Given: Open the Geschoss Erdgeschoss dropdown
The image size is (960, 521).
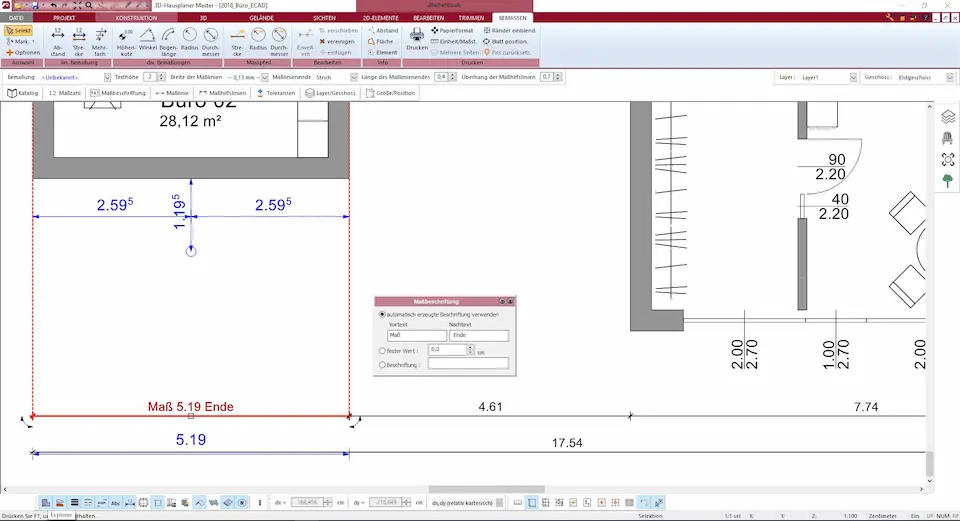Looking at the screenshot, I should (x=950, y=78).
